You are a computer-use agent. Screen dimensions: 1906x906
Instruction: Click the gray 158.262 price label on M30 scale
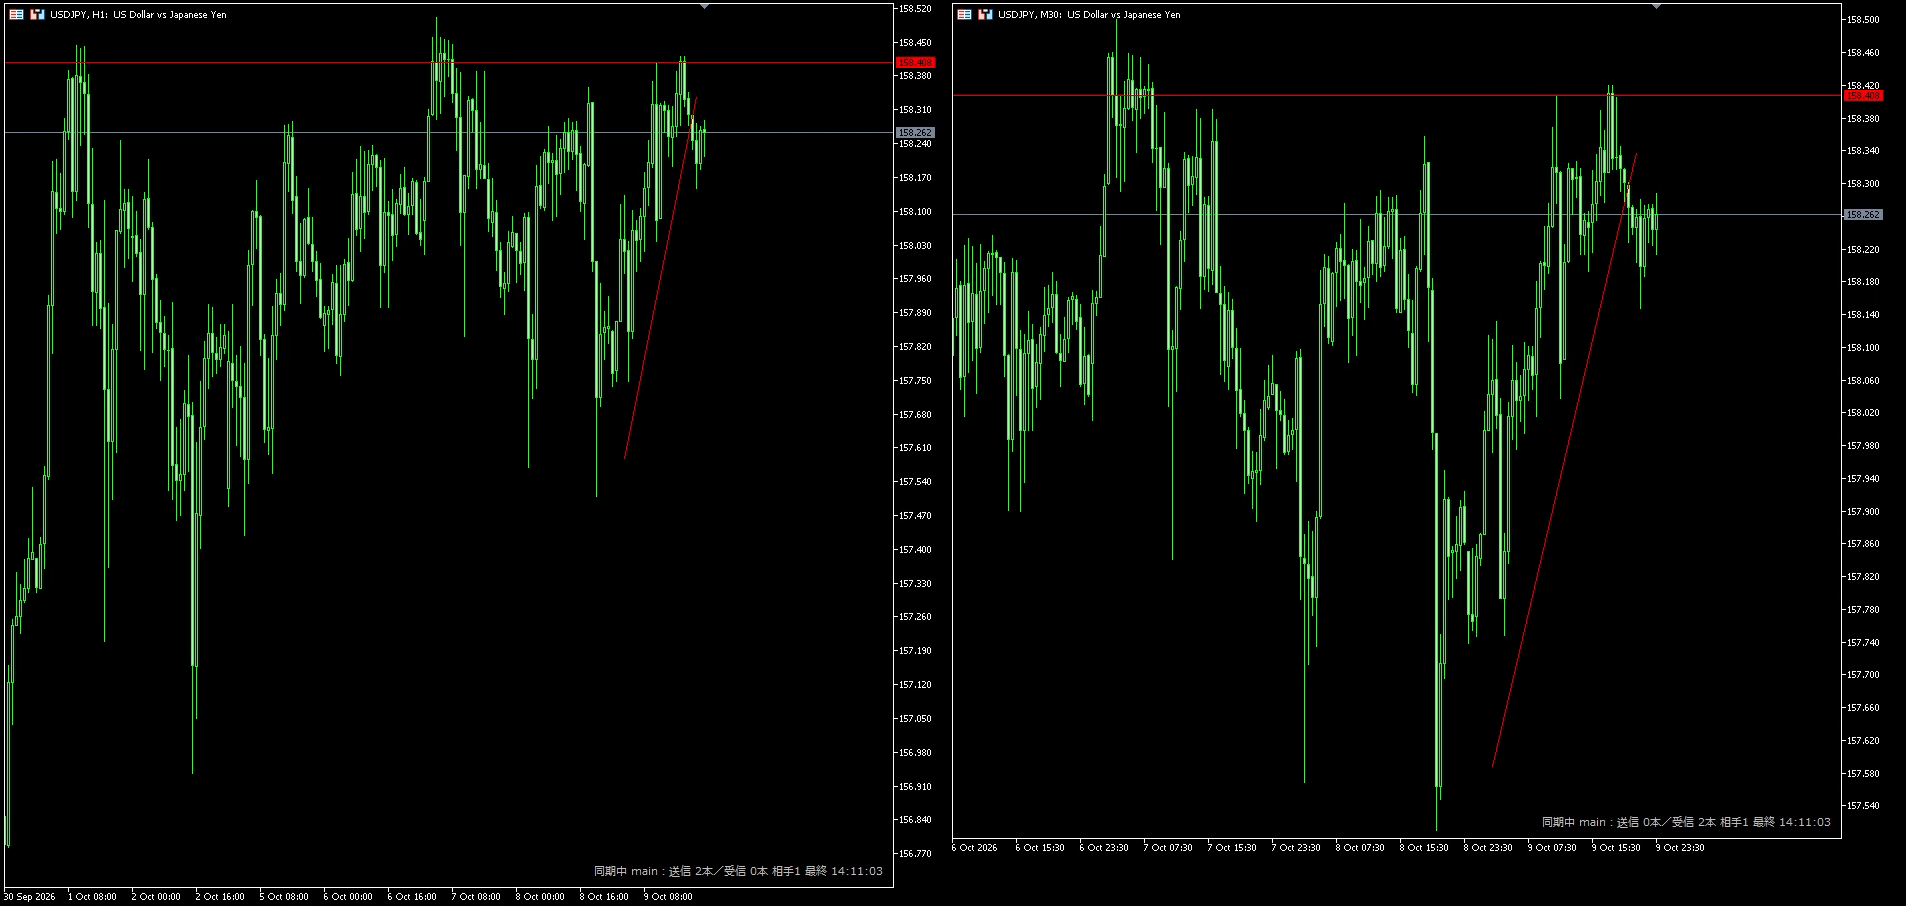click(x=1864, y=215)
